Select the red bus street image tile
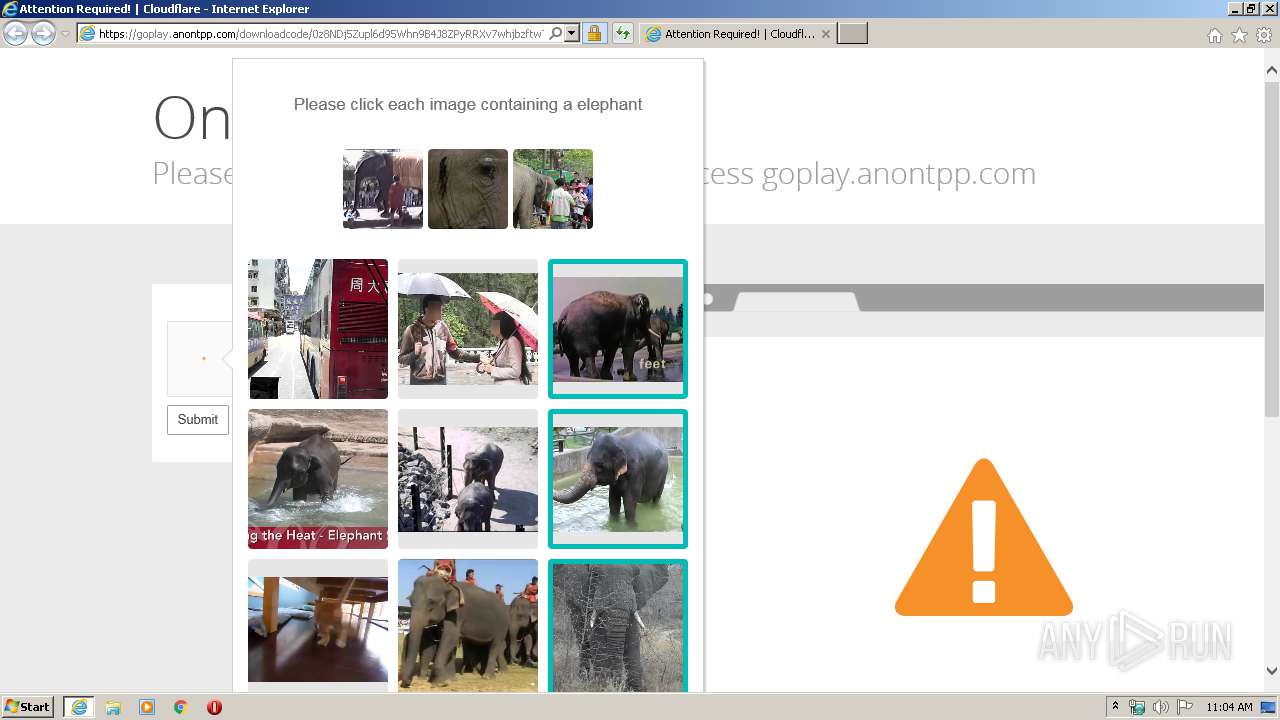 click(318, 329)
